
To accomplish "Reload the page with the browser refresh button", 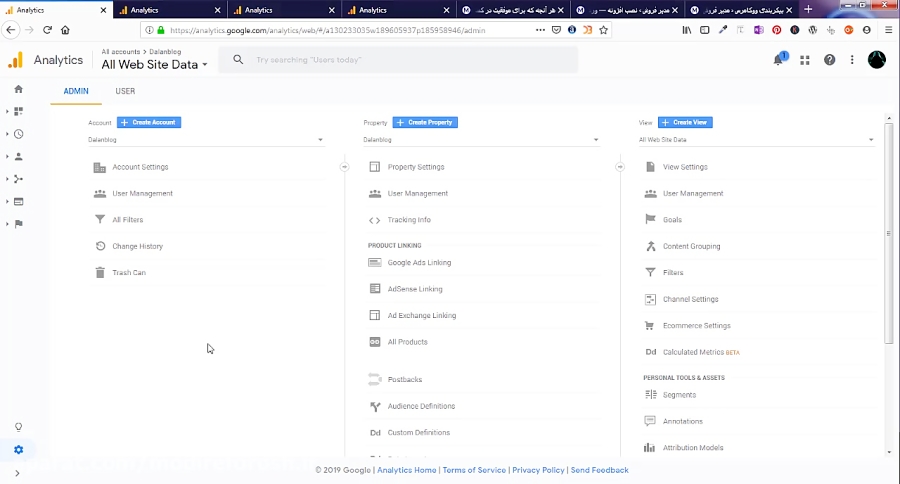I will [x=47, y=30].
